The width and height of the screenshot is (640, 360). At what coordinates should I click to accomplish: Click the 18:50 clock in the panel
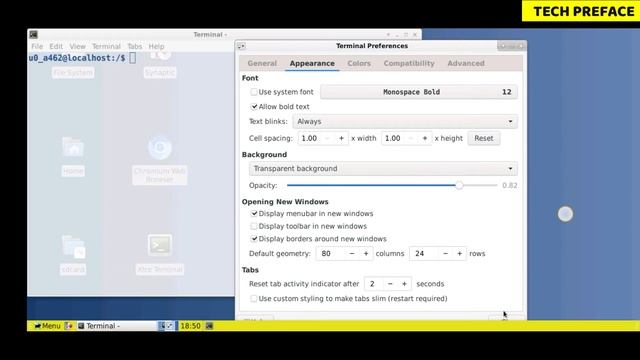[x=190, y=326]
